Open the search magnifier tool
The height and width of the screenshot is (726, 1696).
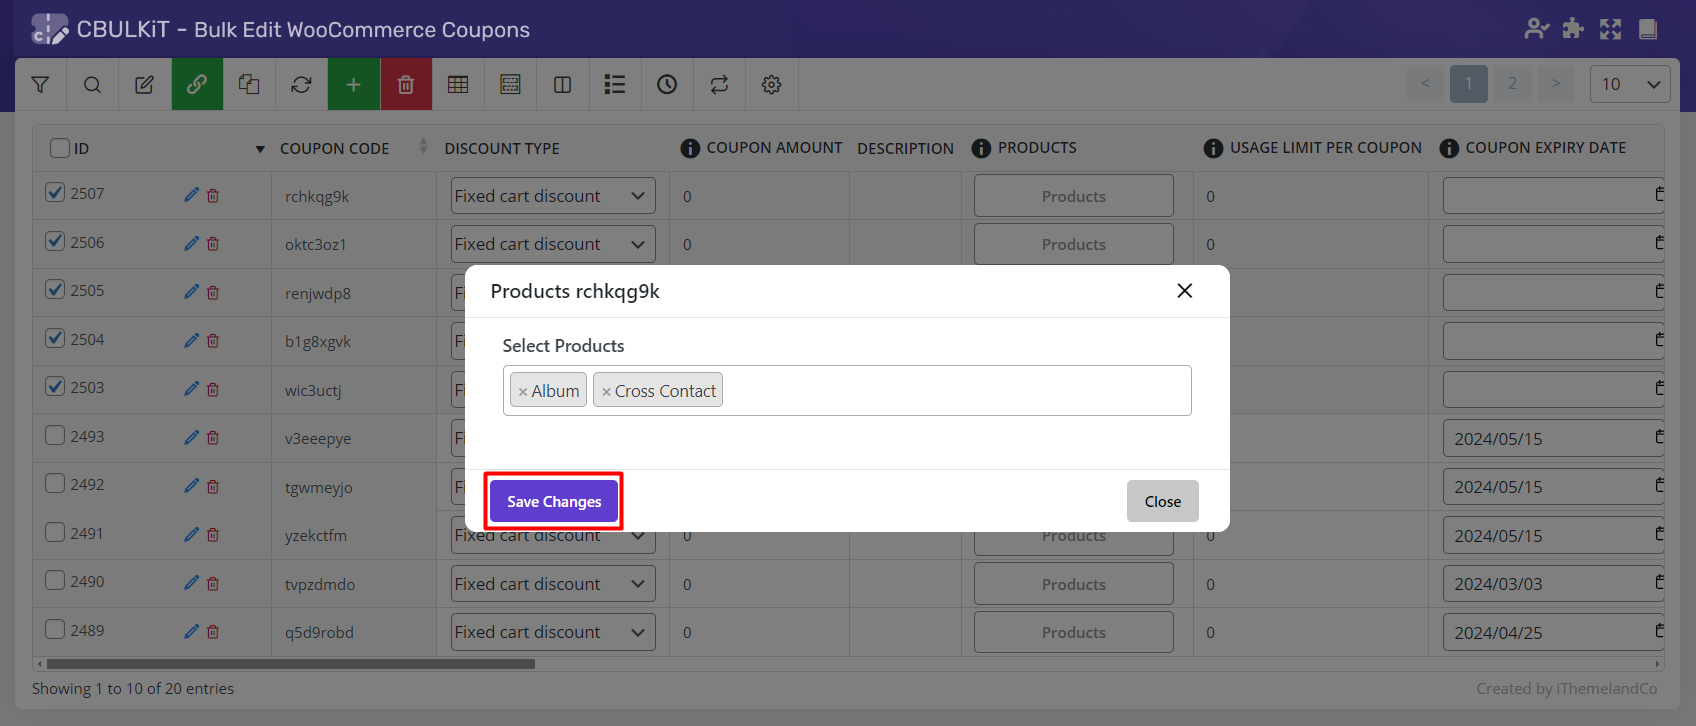click(92, 85)
